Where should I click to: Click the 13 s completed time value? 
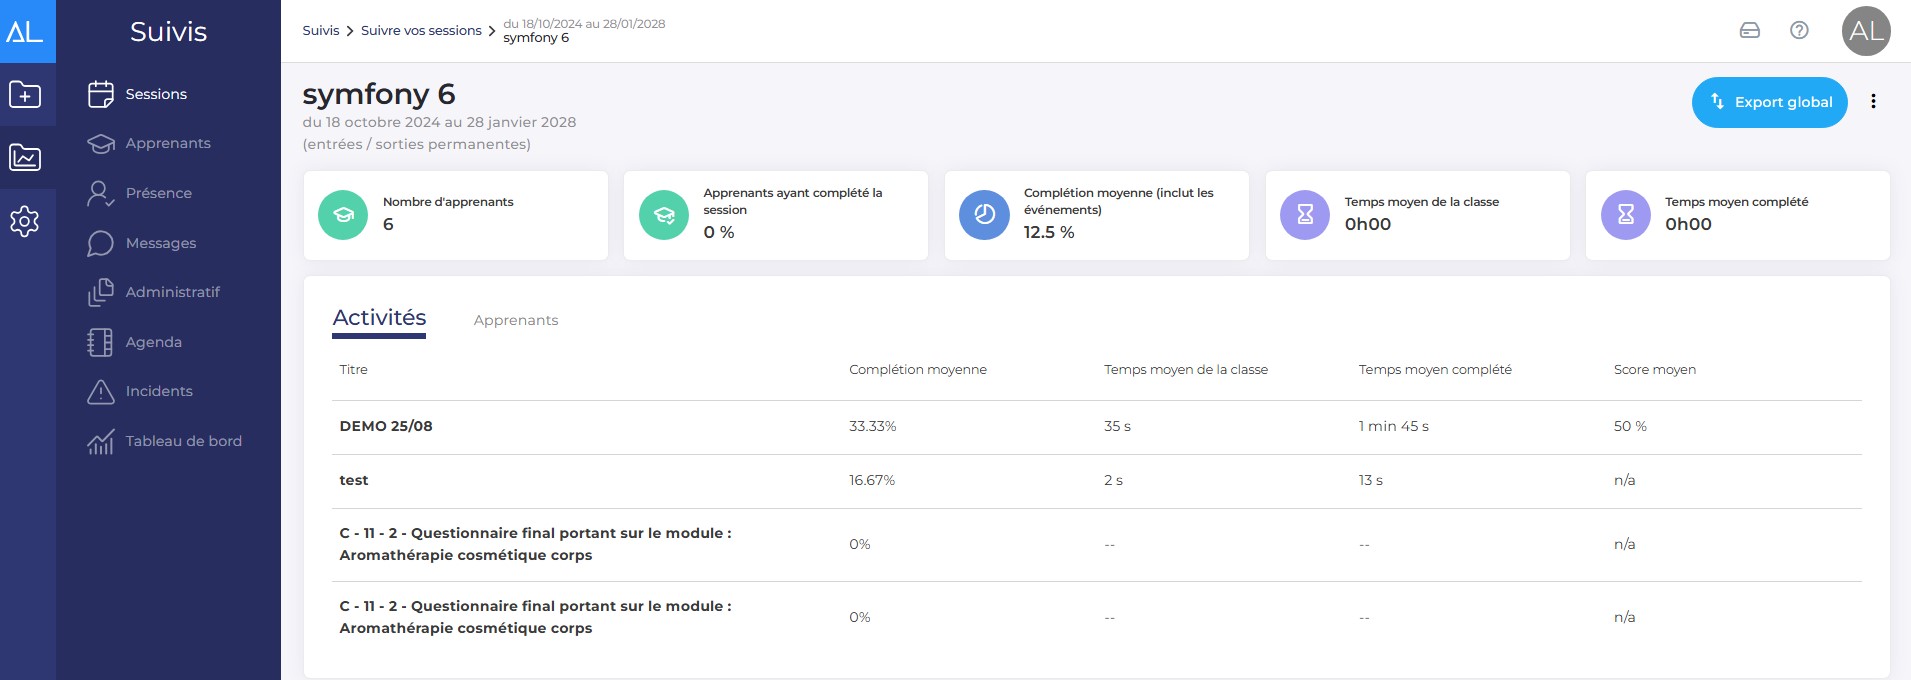1371,480
